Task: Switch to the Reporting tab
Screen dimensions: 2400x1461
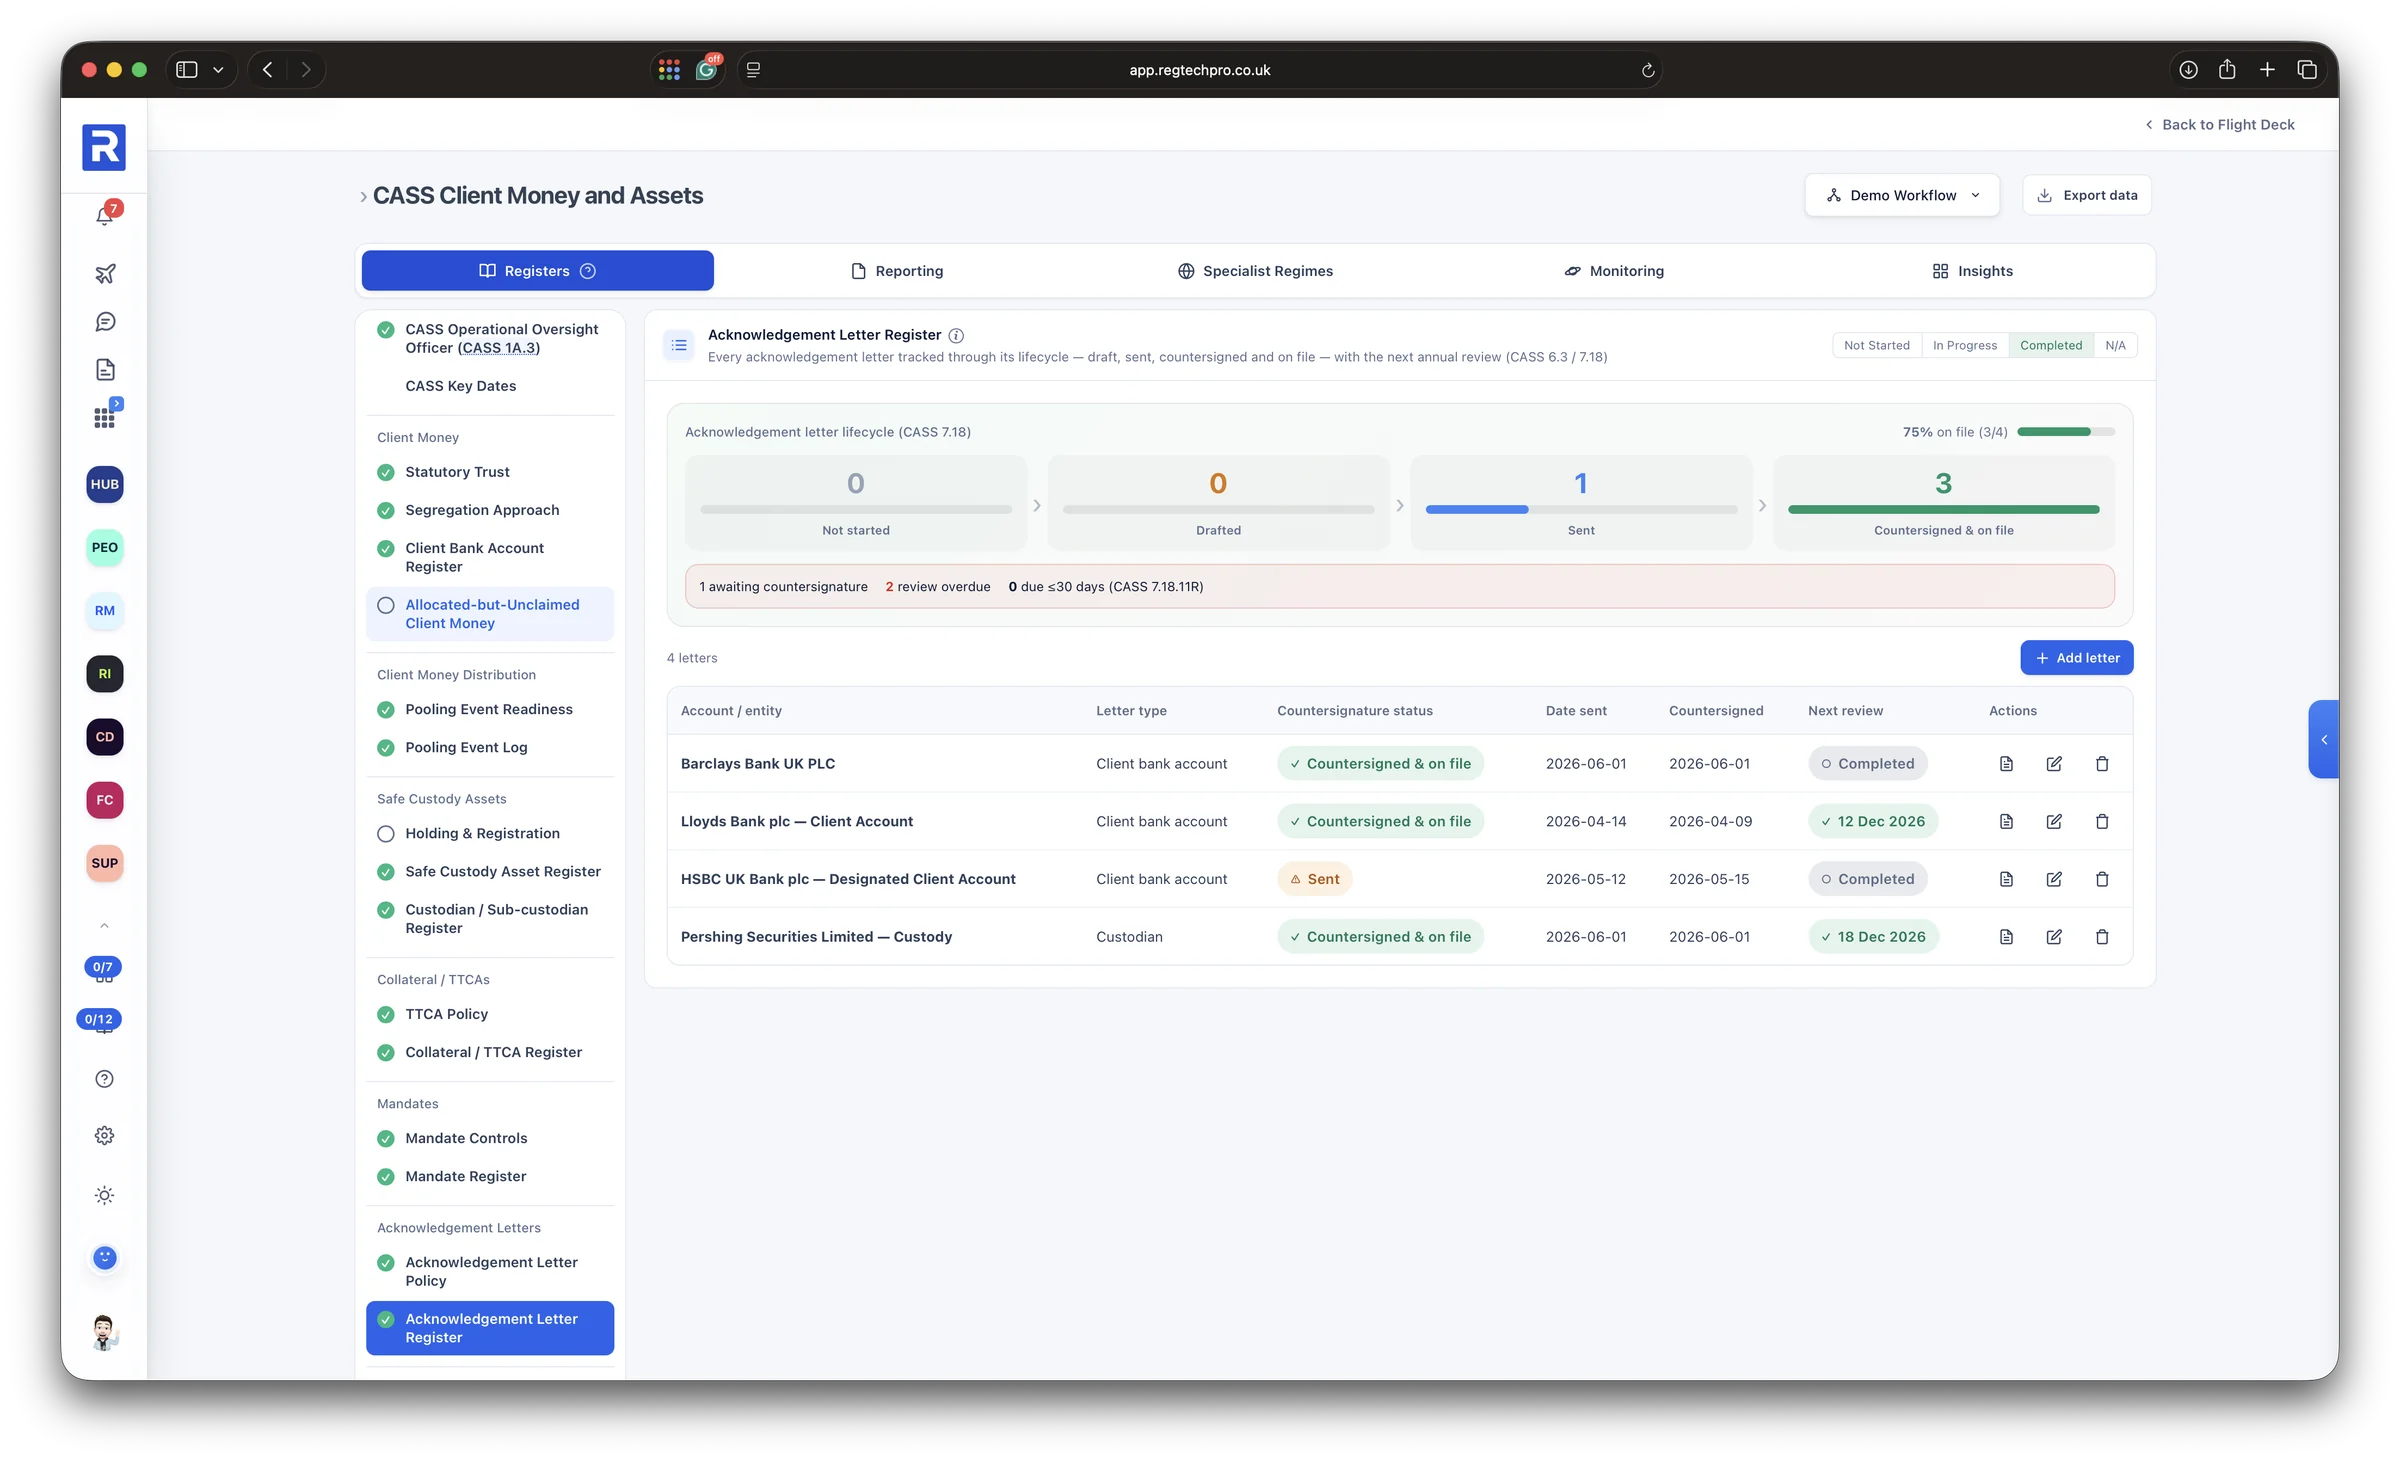Action: [x=896, y=271]
